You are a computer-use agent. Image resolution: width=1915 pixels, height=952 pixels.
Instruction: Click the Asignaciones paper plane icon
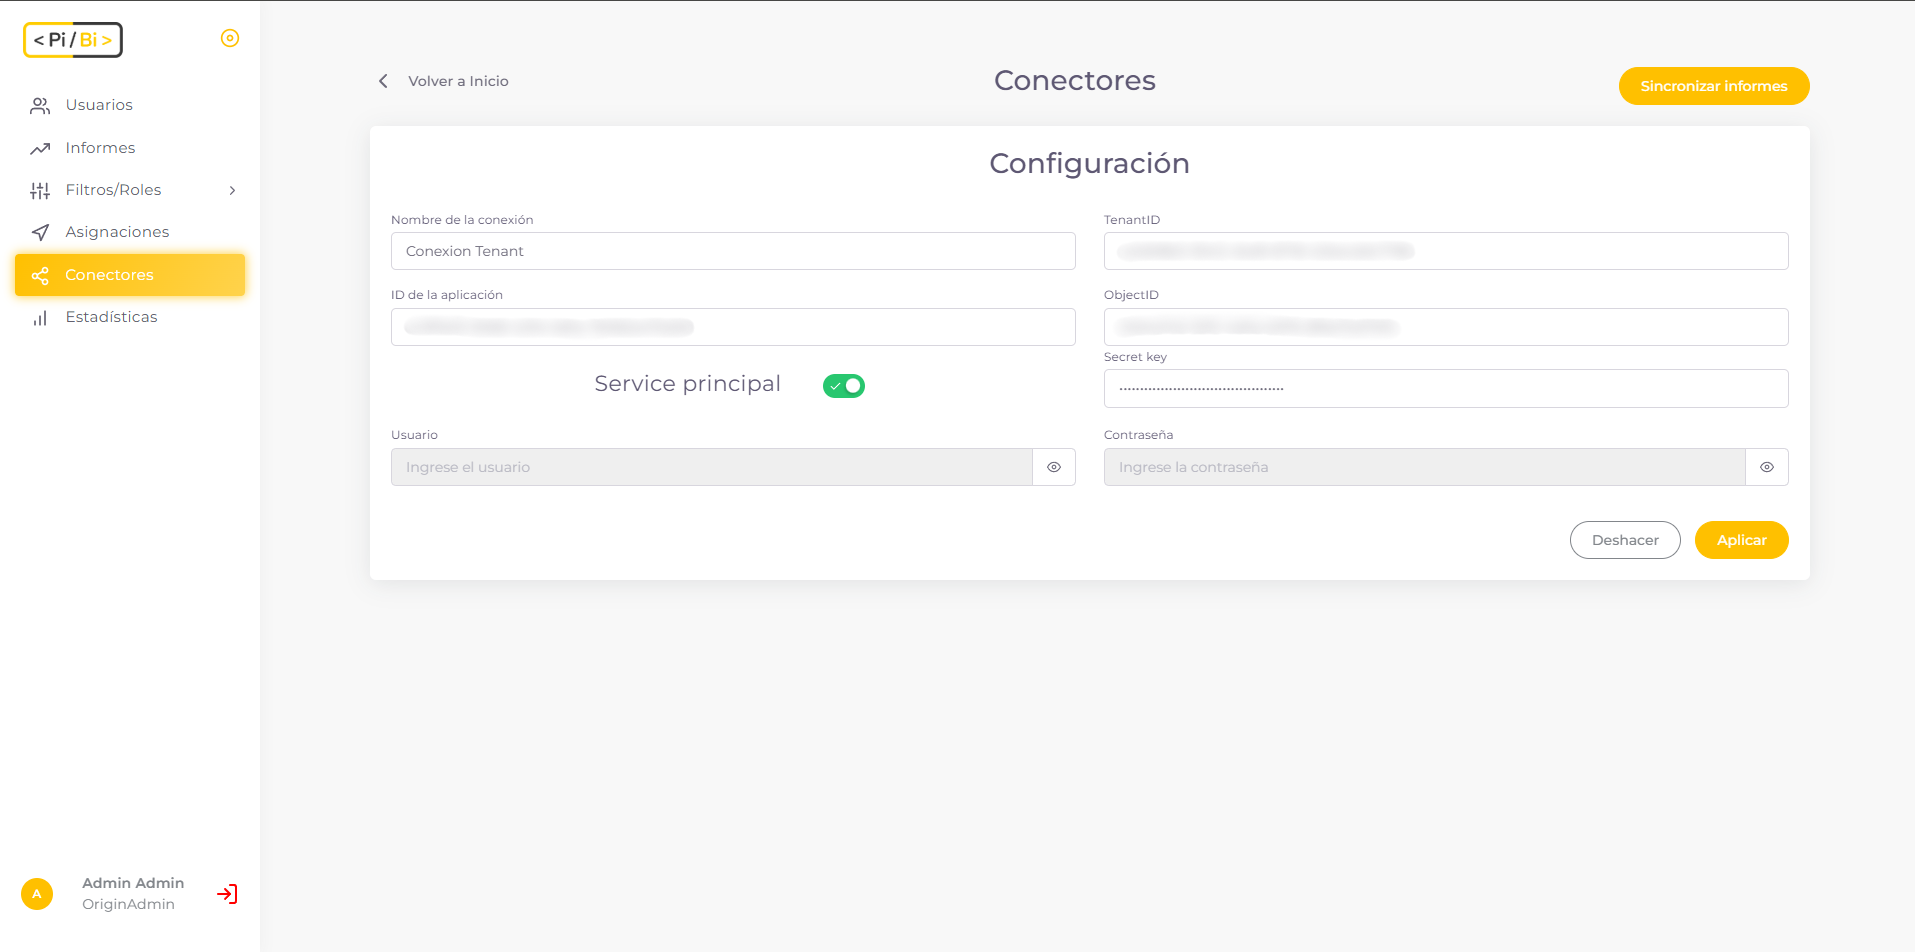tap(40, 232)
